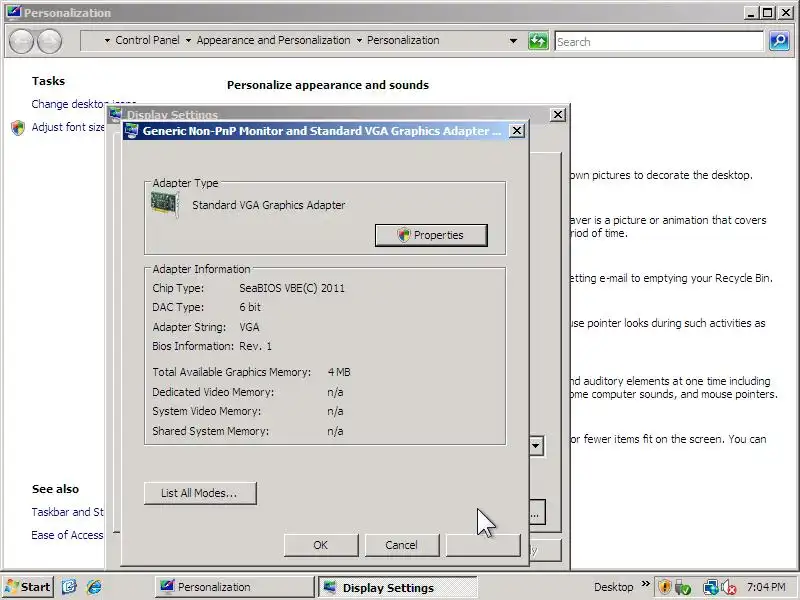Click the Personalization window title icon
Screen dimensions: 800x600
(x=14, y=11)
